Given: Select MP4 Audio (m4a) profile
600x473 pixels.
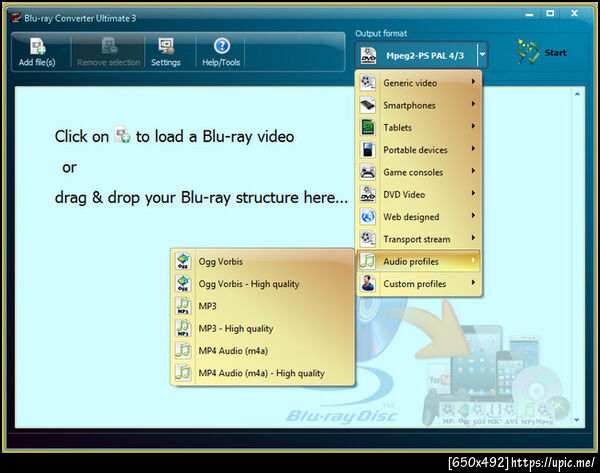Looking at the screenshot, I should [x=262, y=351].
